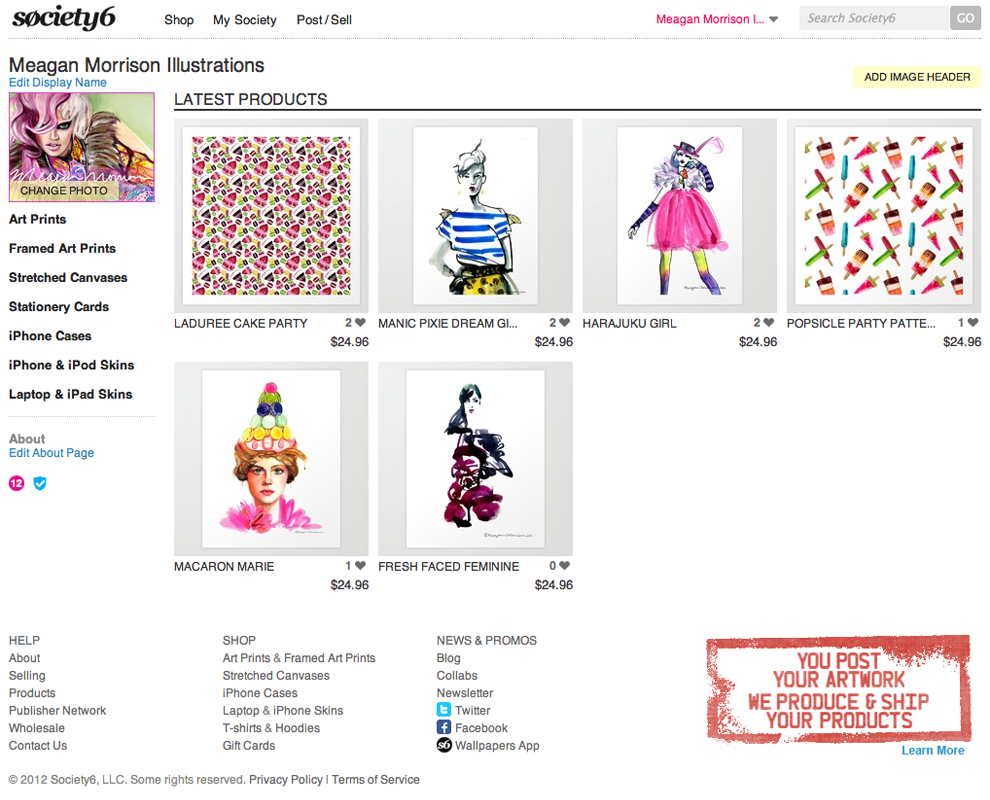The image size is (990, 800).
Task: Open the Laduree Cake Party thumbnail
Action: 271,215
